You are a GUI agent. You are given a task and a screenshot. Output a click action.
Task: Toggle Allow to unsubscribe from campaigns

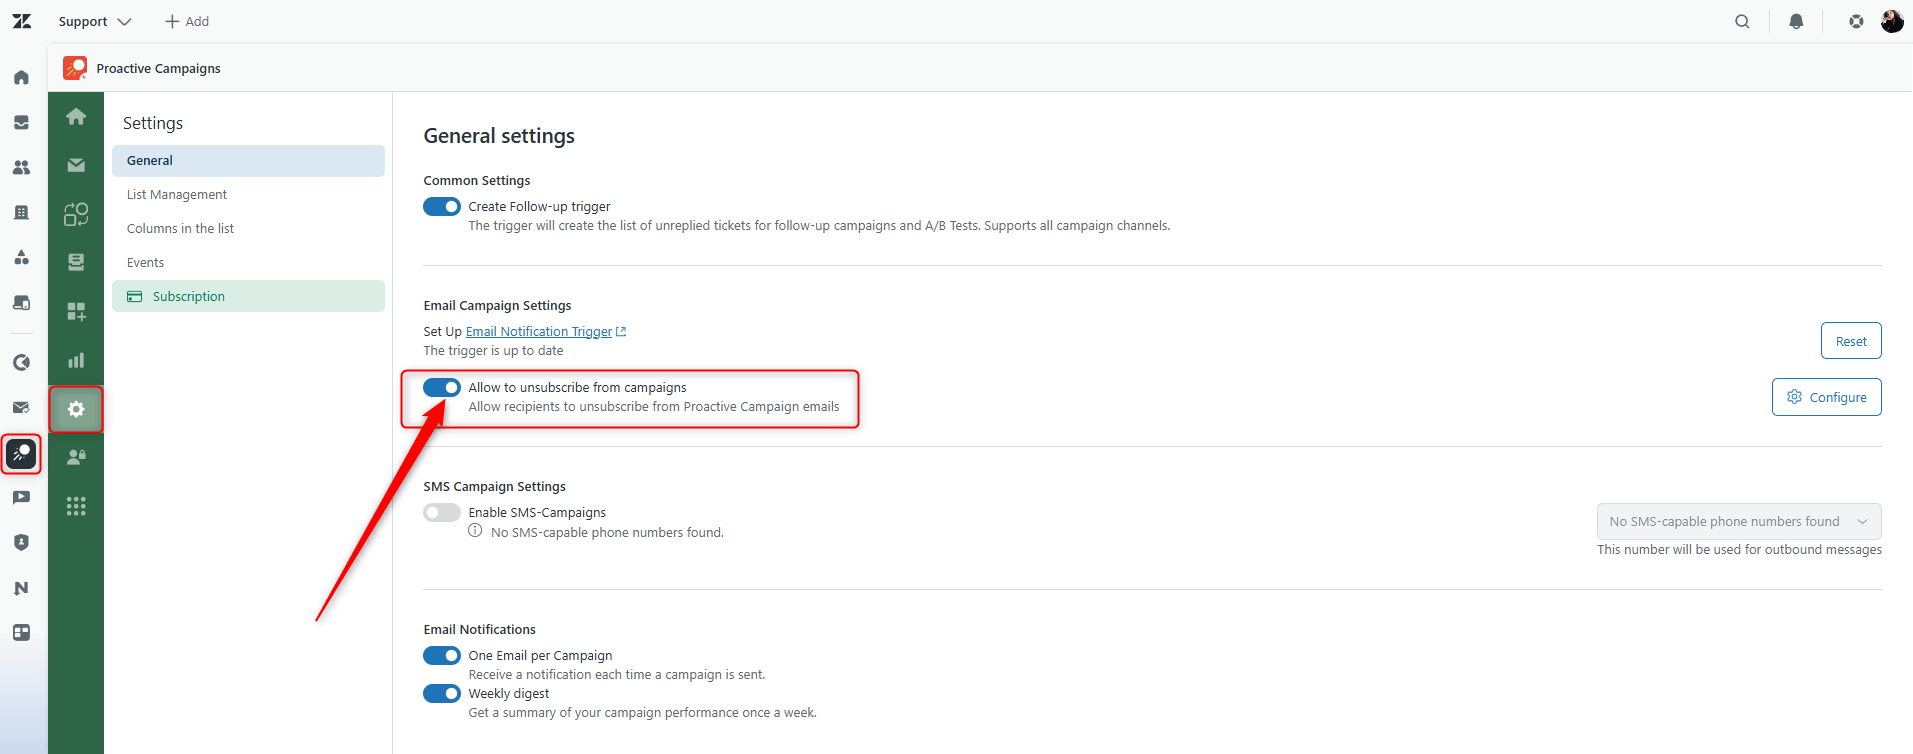click(442, 387)
